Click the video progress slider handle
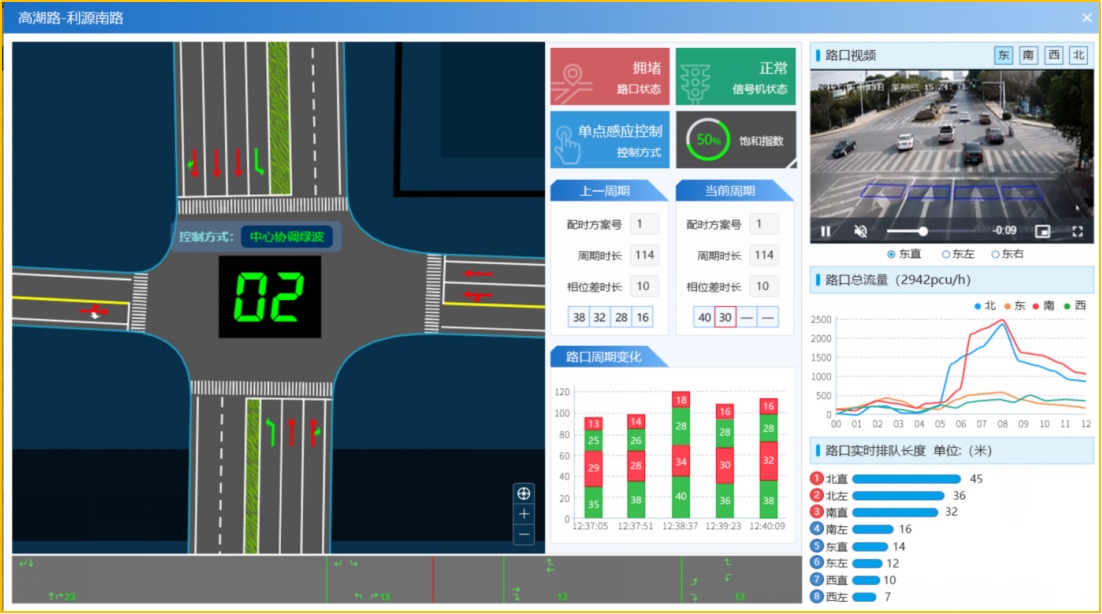 point(923,231)
